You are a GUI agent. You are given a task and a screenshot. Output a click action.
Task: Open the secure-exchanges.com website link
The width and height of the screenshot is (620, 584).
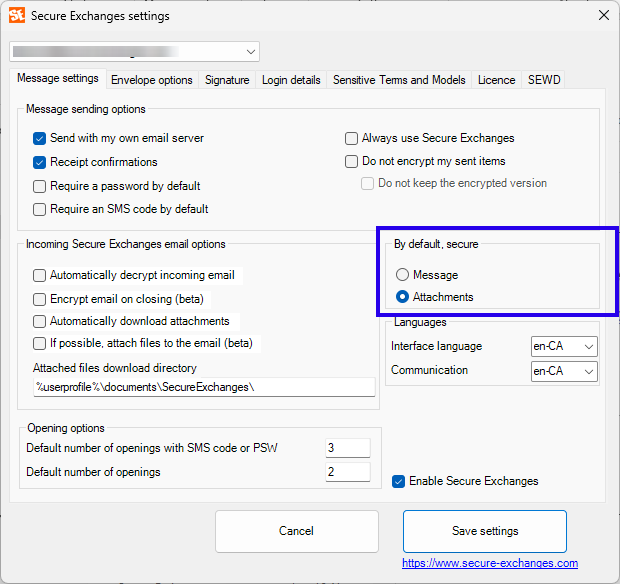coord(490,563)
